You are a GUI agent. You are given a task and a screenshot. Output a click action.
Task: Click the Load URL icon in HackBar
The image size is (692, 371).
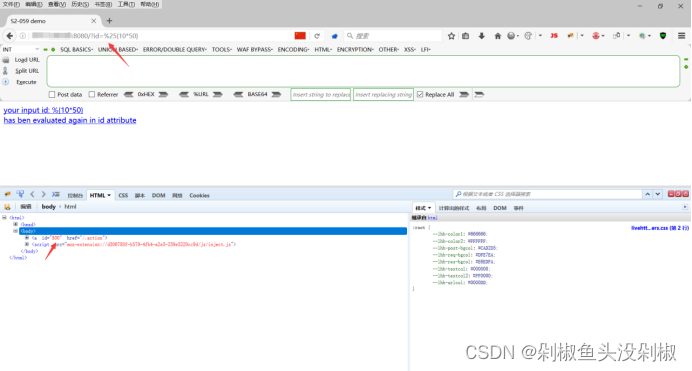pyautogui.click(x=6, y=60)
